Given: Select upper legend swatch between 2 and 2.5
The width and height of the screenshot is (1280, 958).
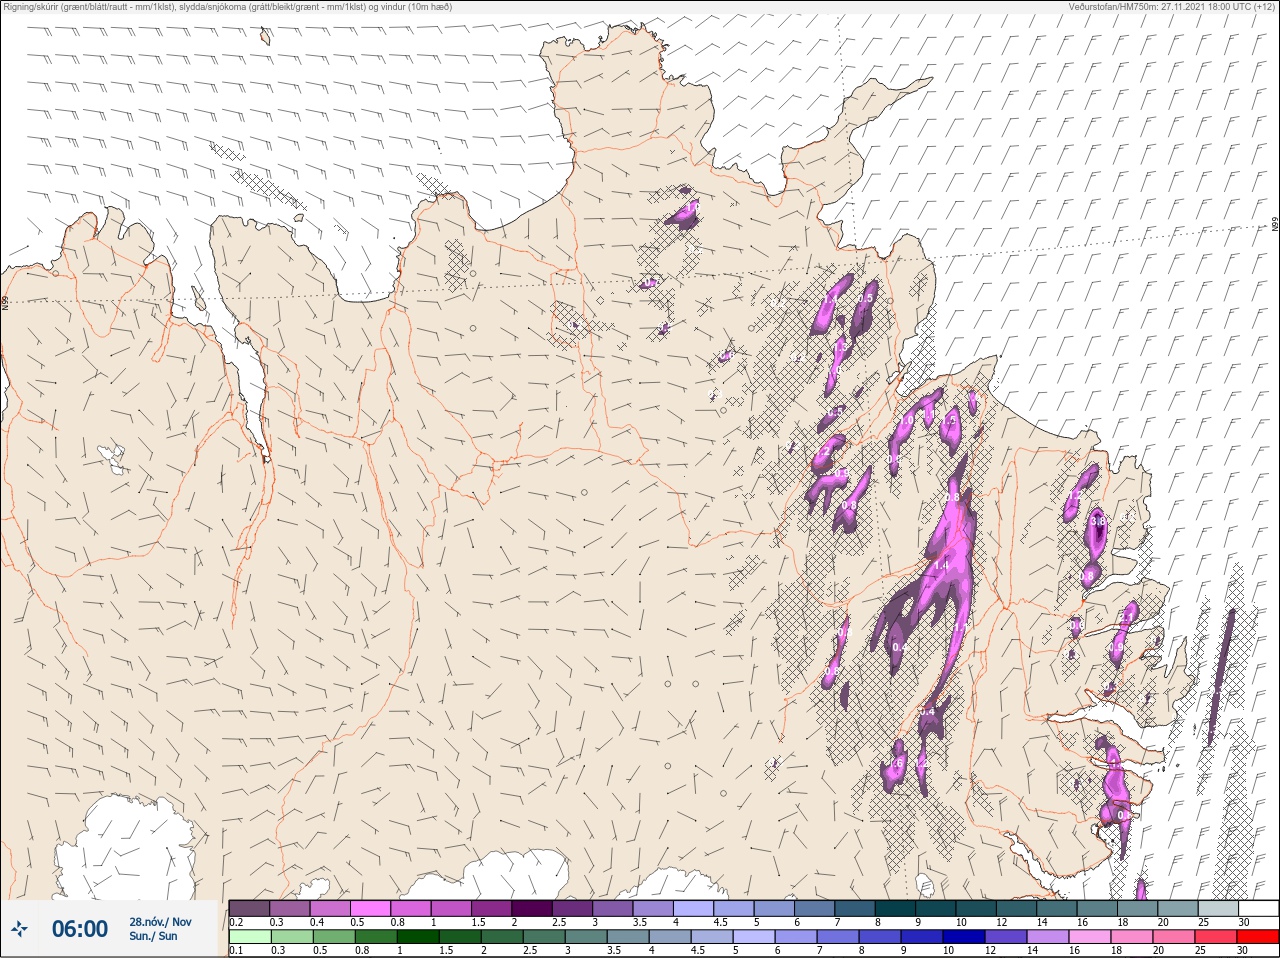Looking at the screenshot, I should [532, 908].
